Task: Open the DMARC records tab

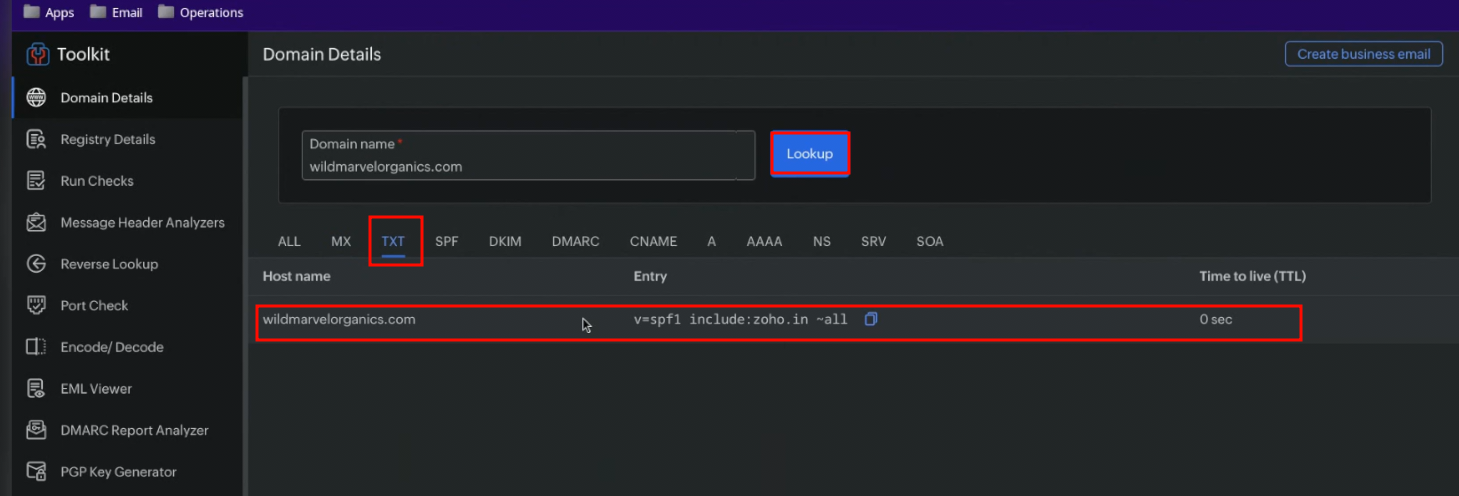Action: point(575,241)
